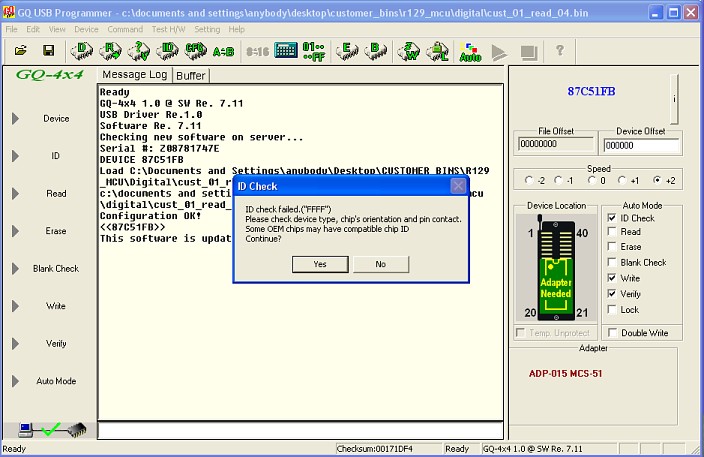
Task: Click the File Offset input field
Action: pos(544,145)
